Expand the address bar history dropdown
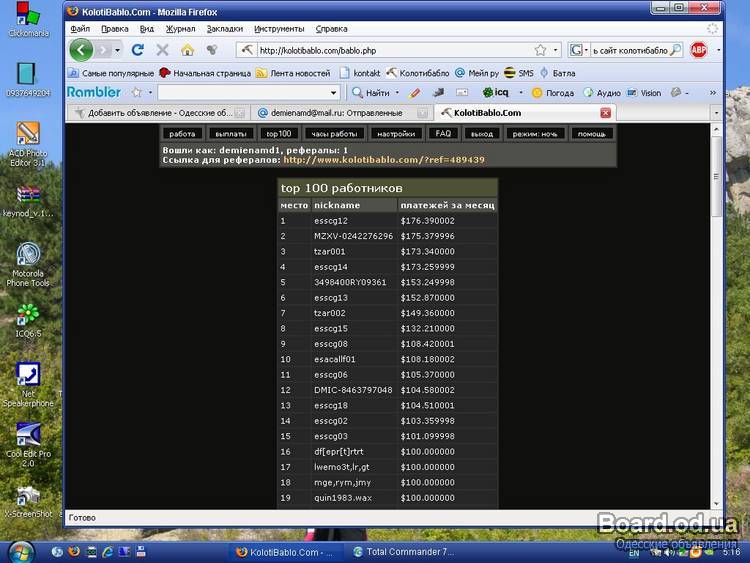The width and height of the screenshot is (750, 563). (555, 49)
